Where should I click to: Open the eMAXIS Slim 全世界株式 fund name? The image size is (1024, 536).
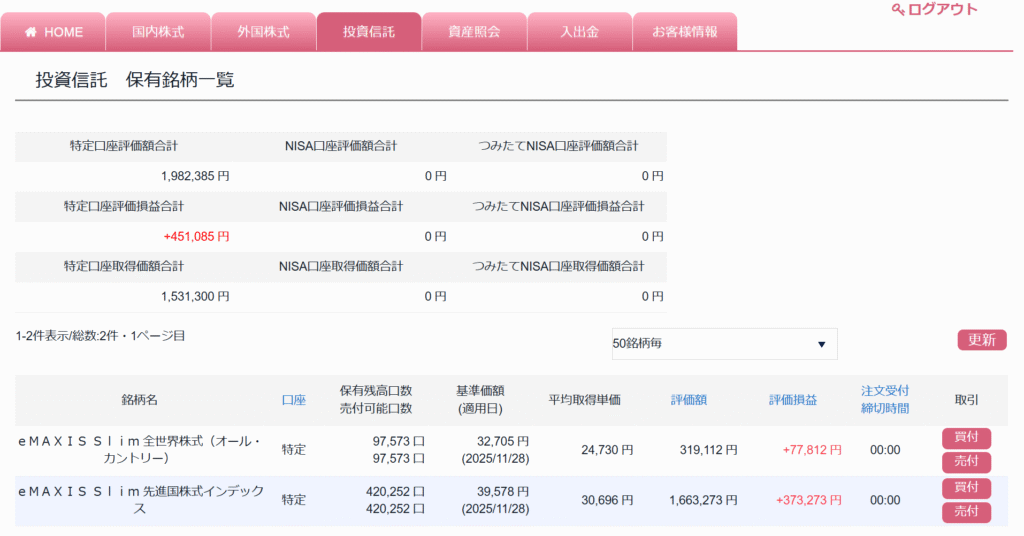click(x=139, y=449)
